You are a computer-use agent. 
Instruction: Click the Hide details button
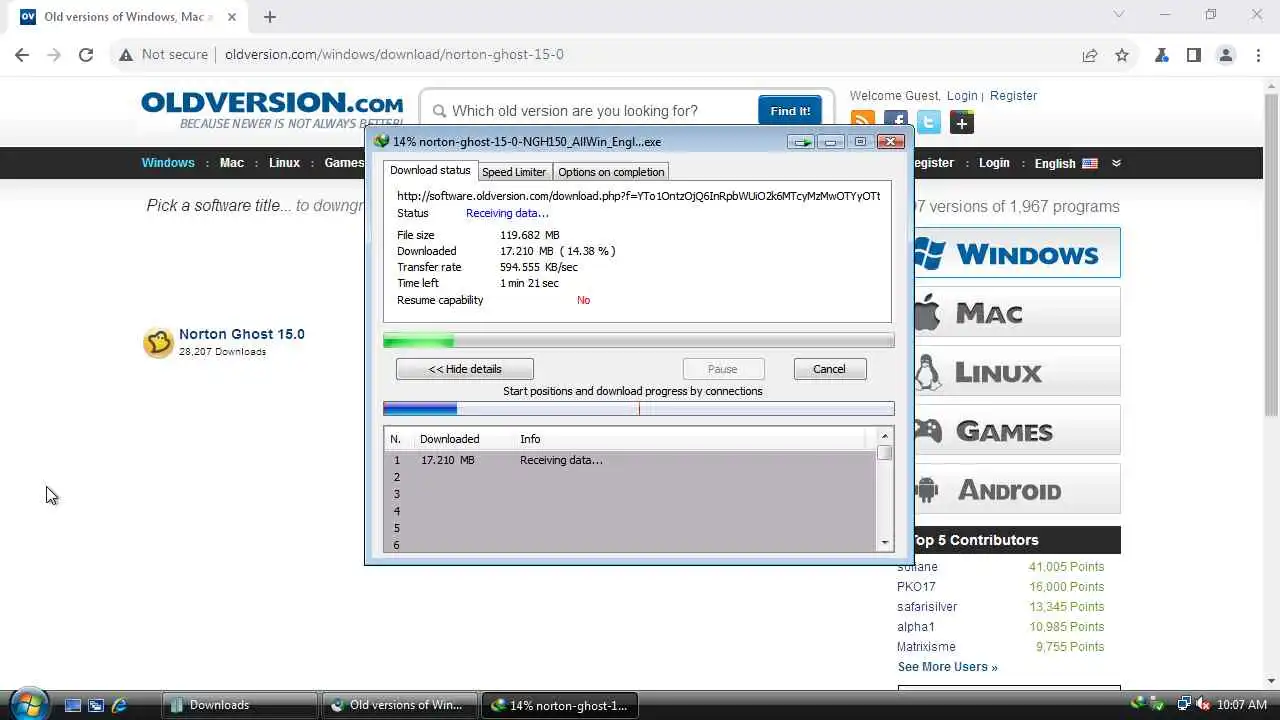click(465, 369)
